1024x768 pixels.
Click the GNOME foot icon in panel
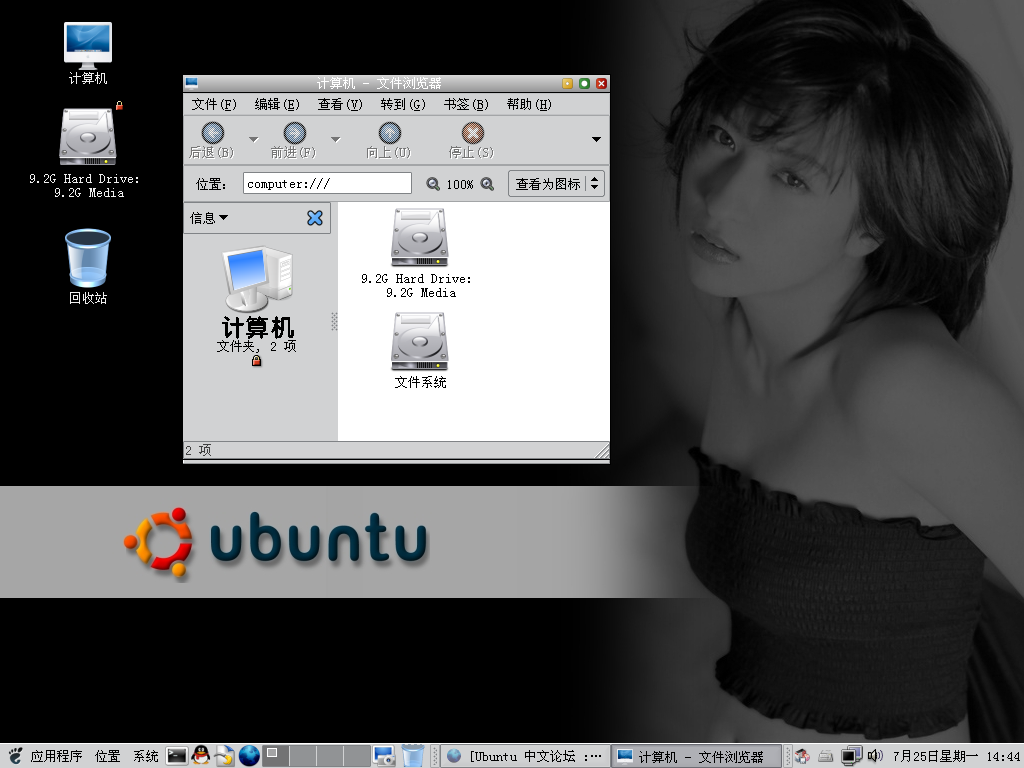[x=15, y=756]
